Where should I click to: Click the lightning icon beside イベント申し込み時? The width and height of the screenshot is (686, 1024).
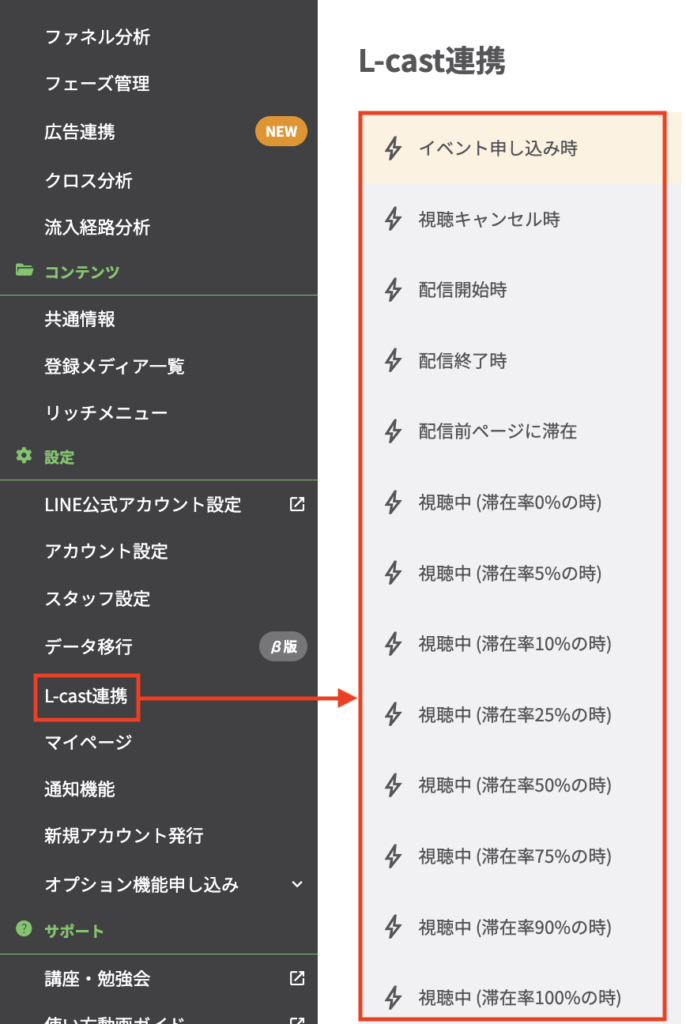tap(393, 149)
